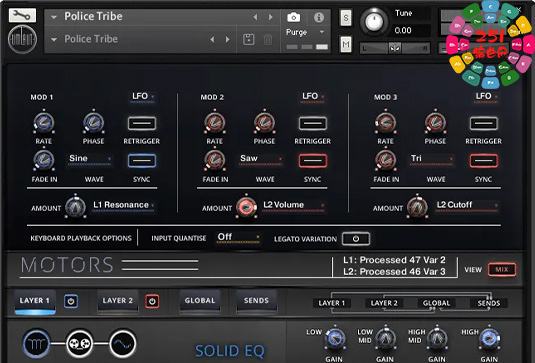Click the pan L-R slider bar
This screenshot has width=535, height=363.
(x=395, y=48)
